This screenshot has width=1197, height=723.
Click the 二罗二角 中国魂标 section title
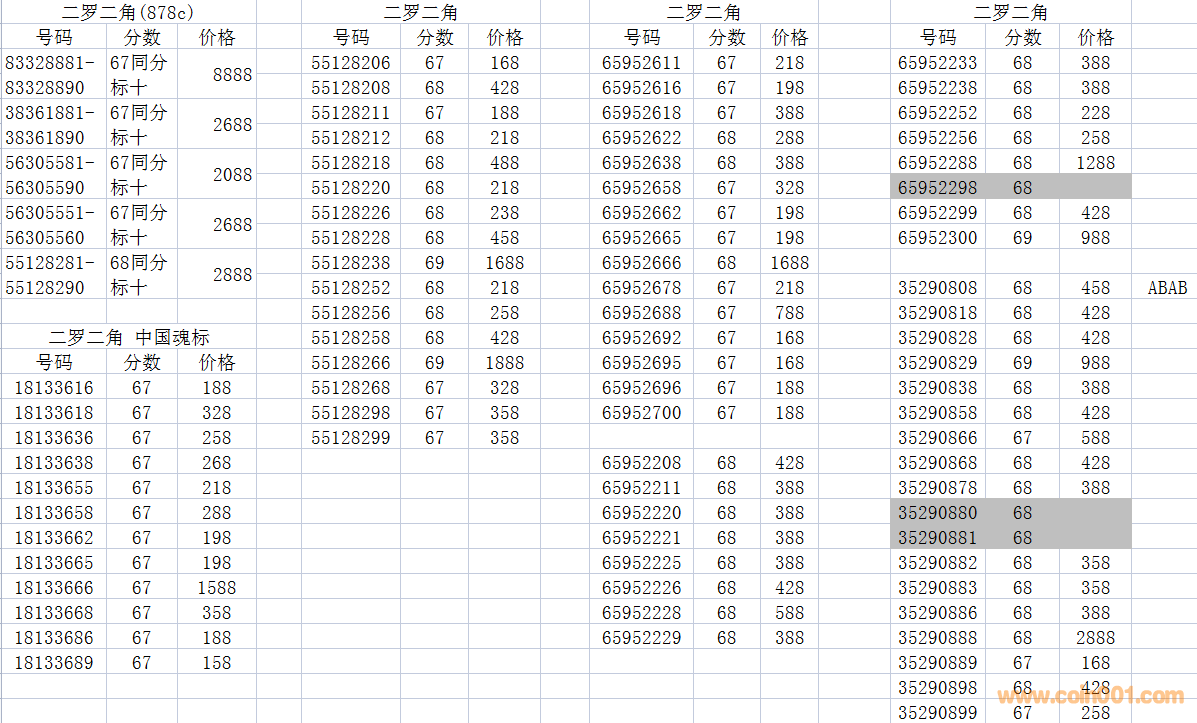point(129,338)
